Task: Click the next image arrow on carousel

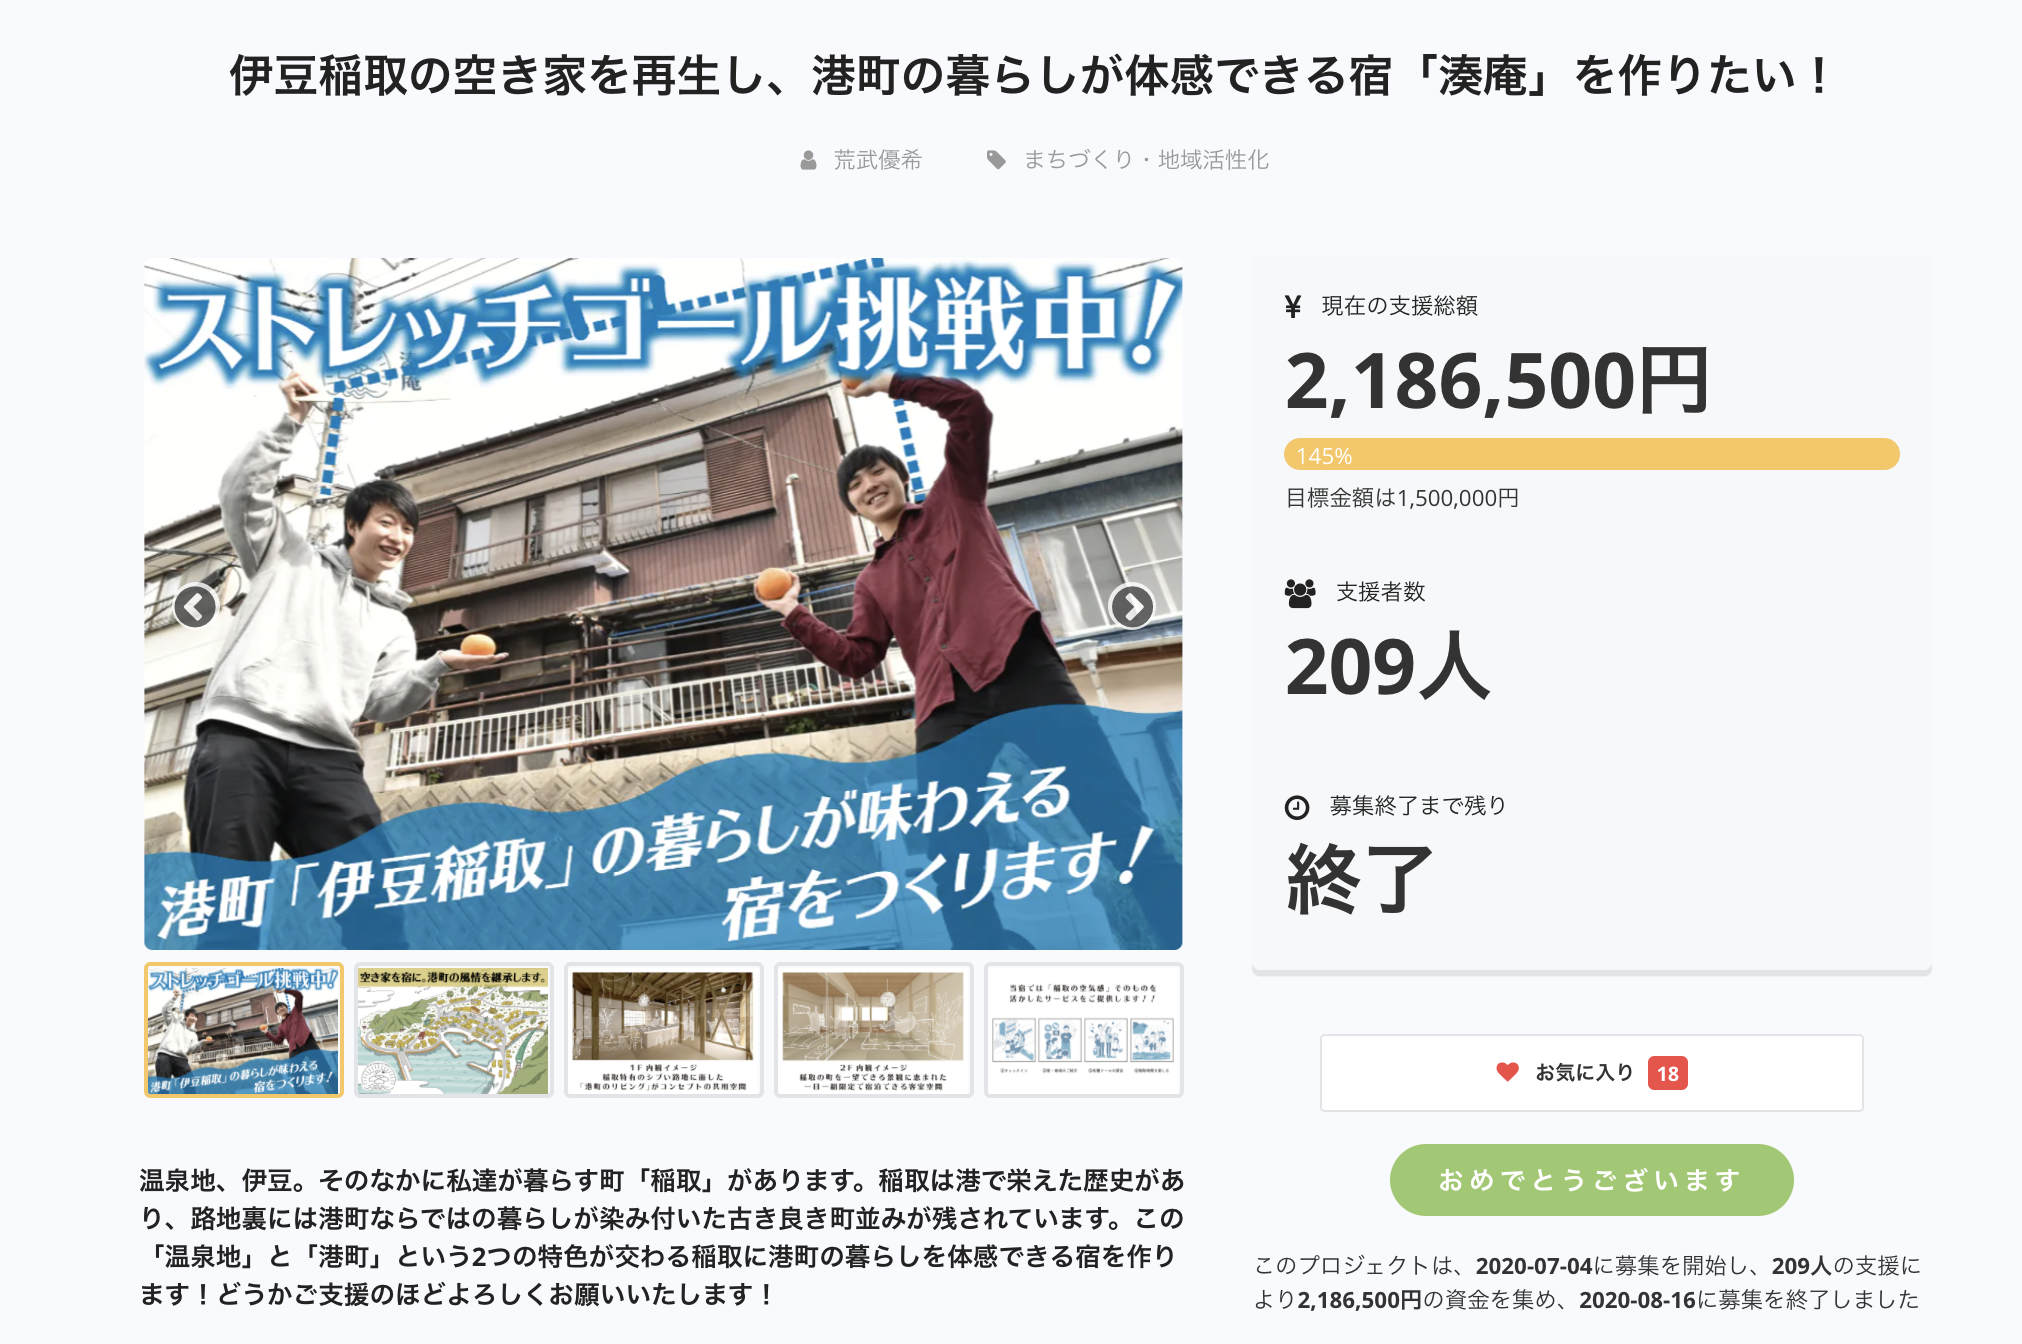Action: coord(1132,606)
